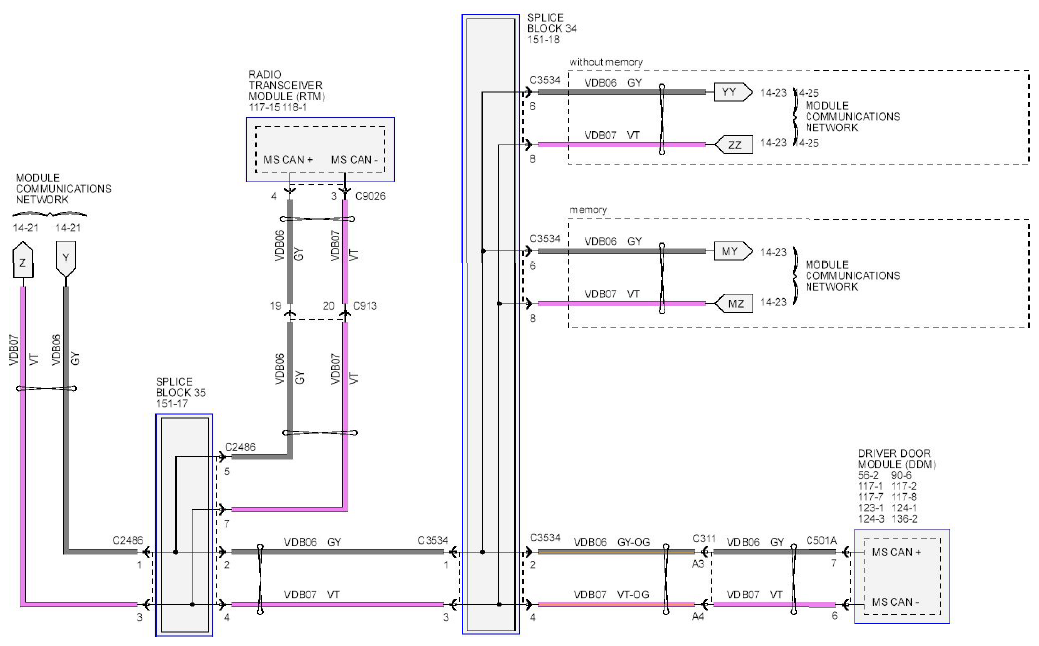Click 'MS CAN +' inside the DDM box
The image size is (1039, 646).
pos(897,553)
